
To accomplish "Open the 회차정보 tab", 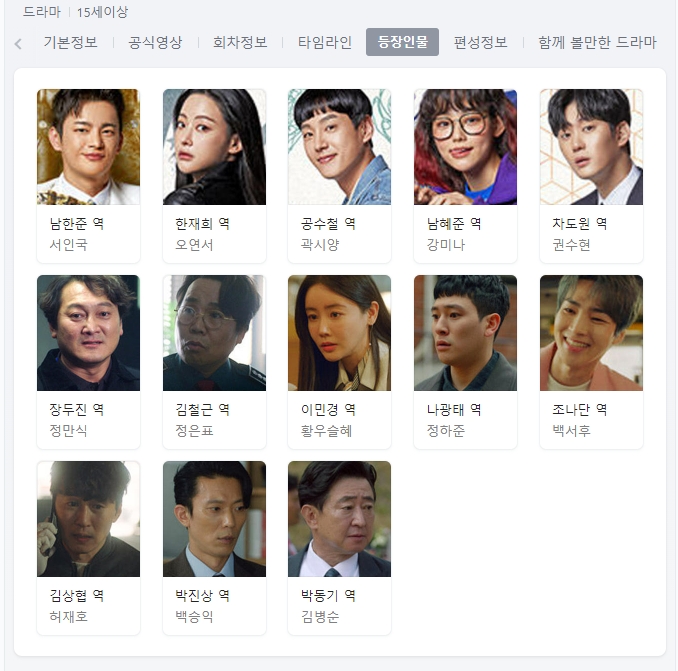I will (240, 42).
